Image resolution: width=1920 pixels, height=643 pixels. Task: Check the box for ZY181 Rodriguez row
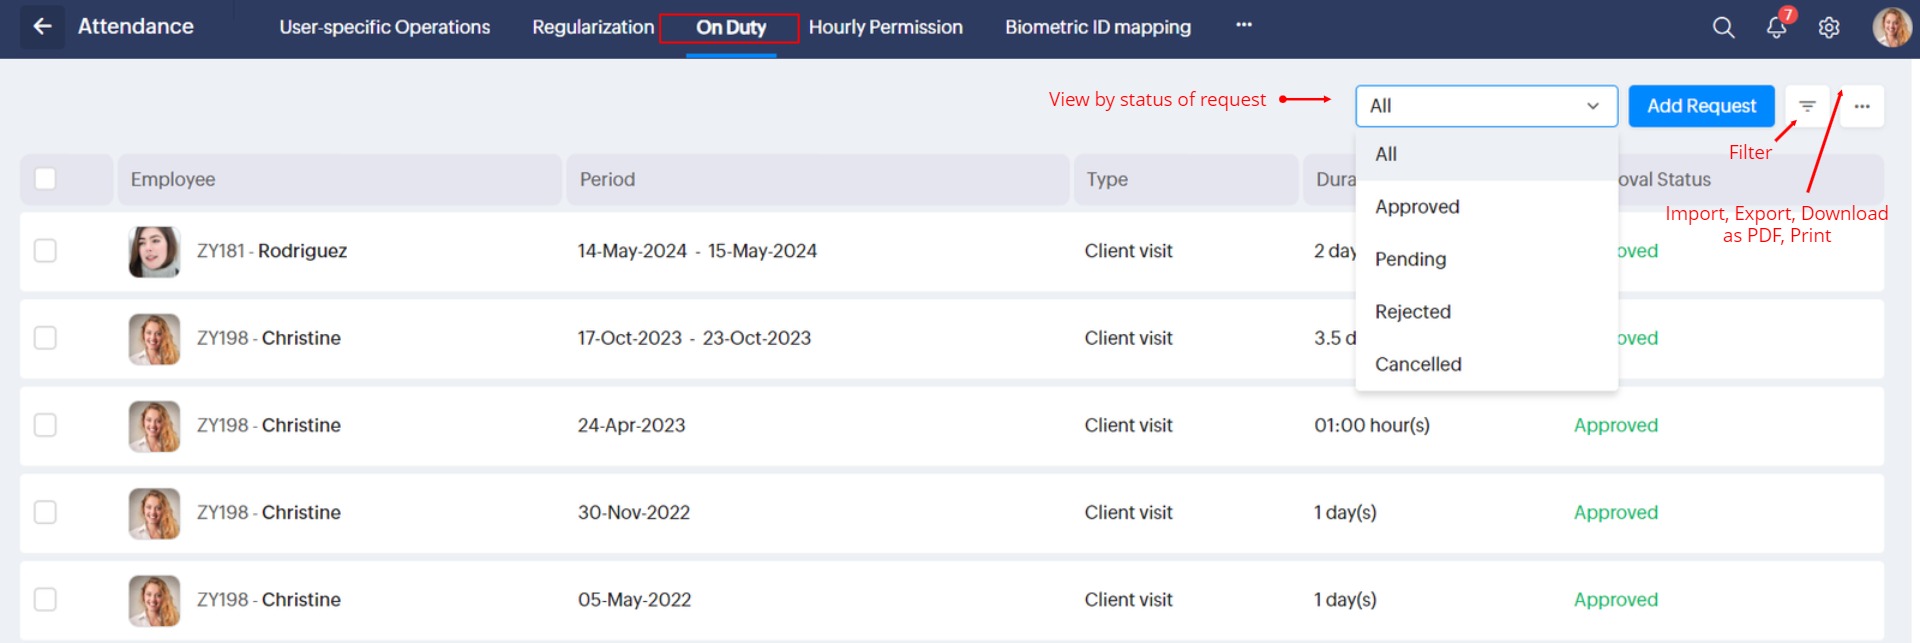pos(45,251)
